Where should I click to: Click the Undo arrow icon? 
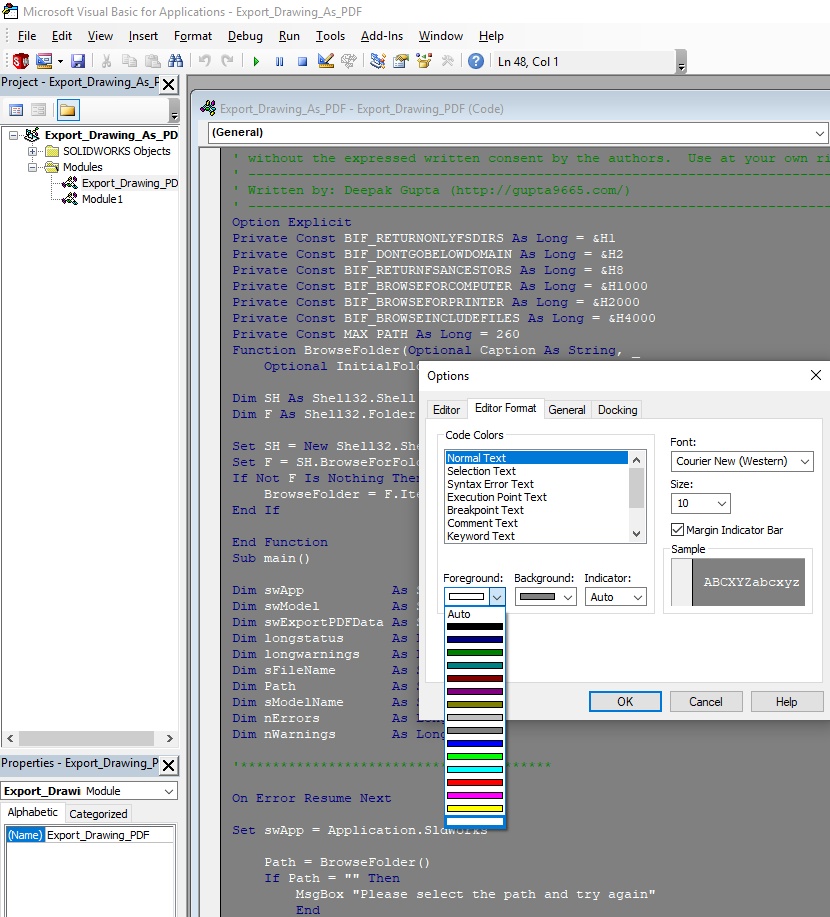tap(204, 61)
